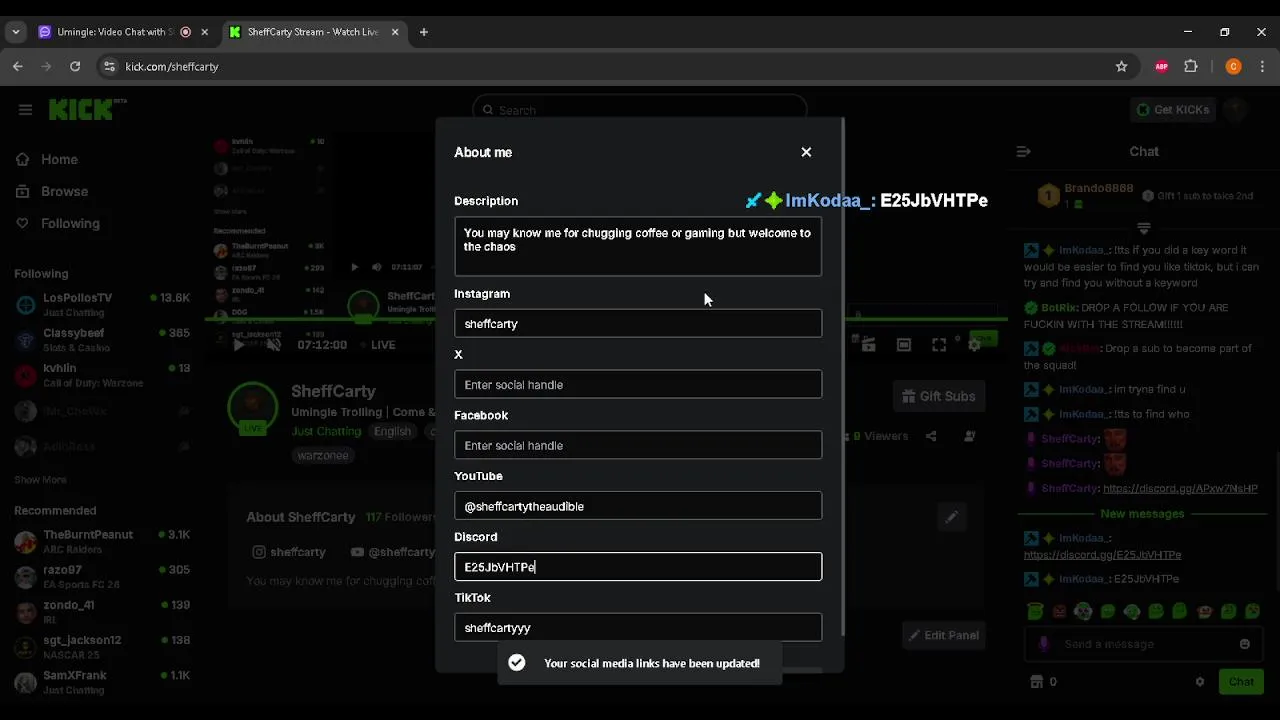The width and height of the screenshot is (1280, 720).
Task: Click the user icon next to share
Action: [x=969, y=436]
